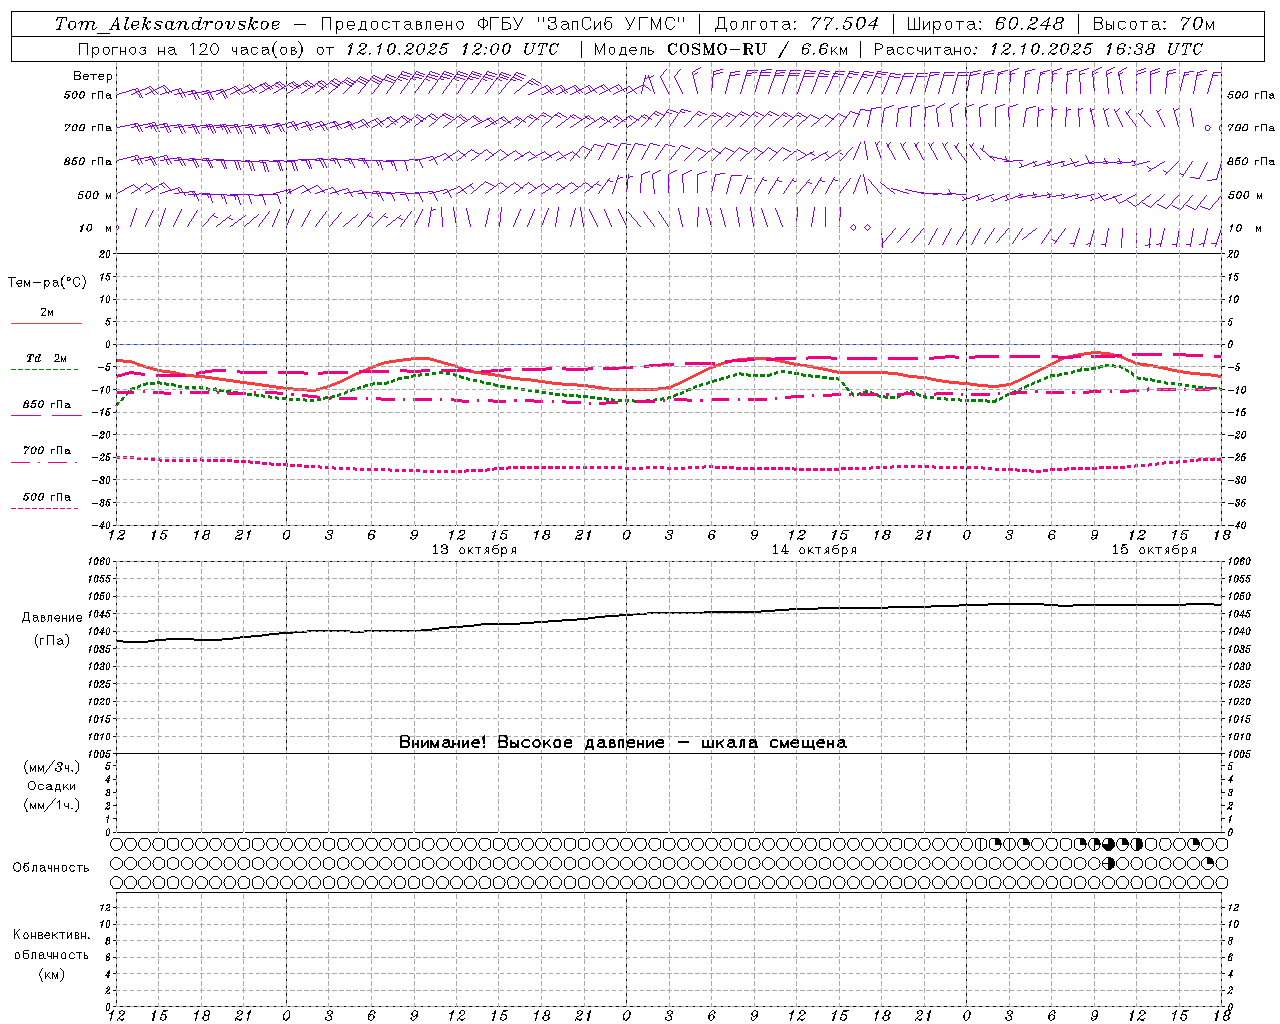Click the 'Давление' pressure panel label
This screenshot has height=1024, width=1280.
[x=52, y=618]
